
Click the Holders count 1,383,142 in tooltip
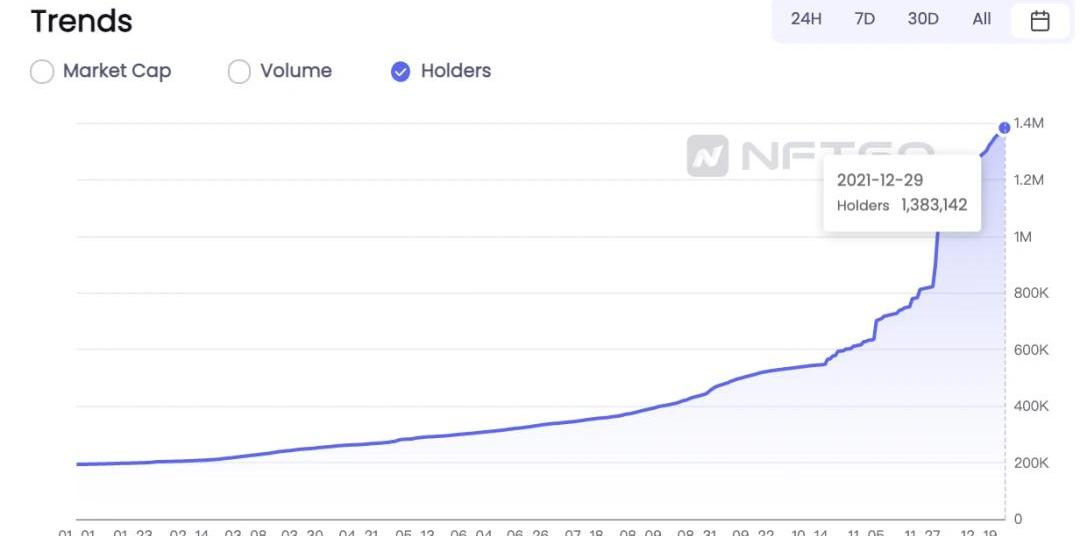pos(934,205)
